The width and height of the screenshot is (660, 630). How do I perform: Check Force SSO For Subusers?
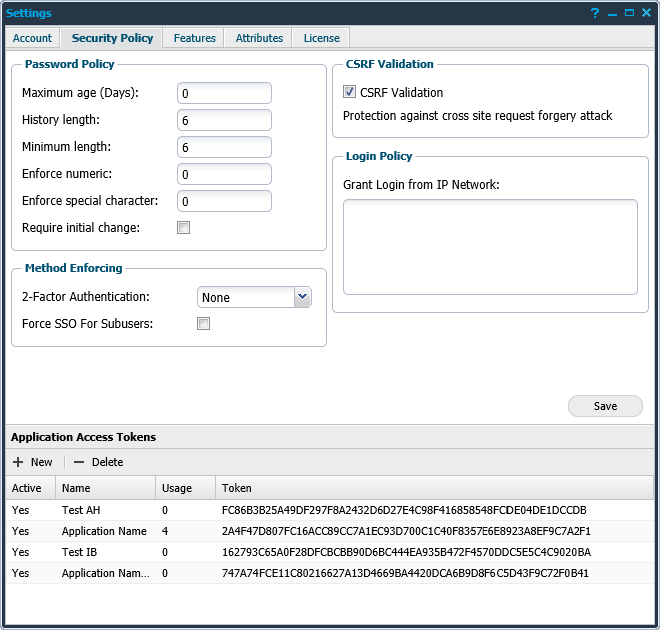203,324
